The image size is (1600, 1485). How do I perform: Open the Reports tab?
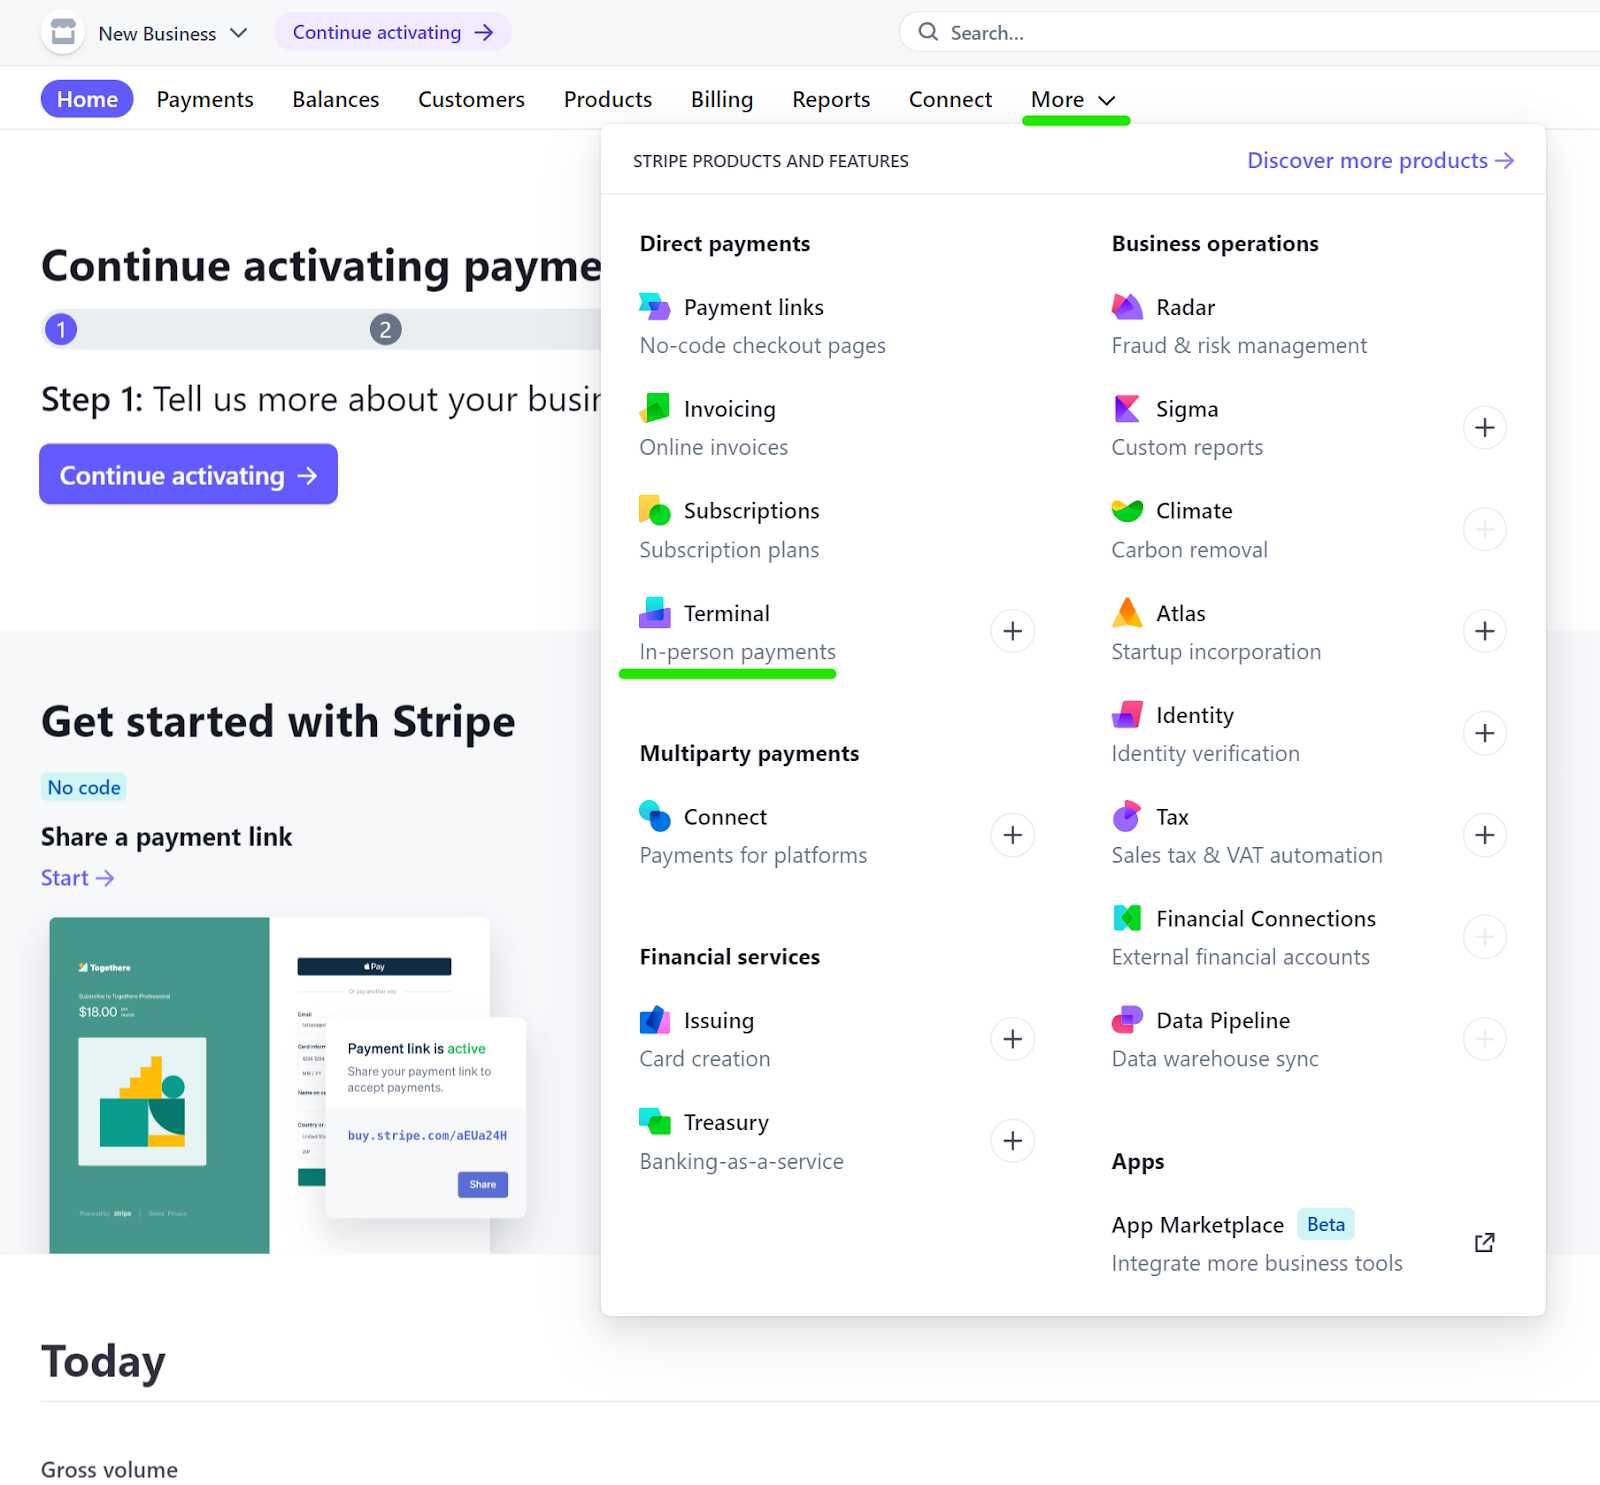click(x=831, y=99)
